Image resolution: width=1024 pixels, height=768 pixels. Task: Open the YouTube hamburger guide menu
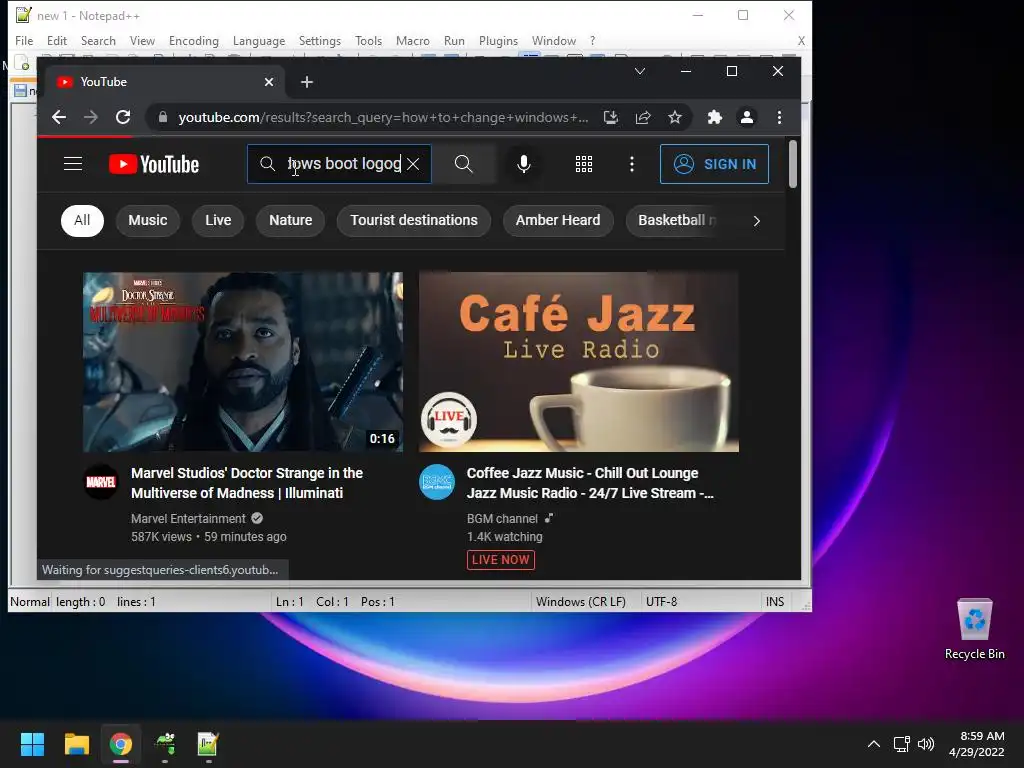pos(73,164)
